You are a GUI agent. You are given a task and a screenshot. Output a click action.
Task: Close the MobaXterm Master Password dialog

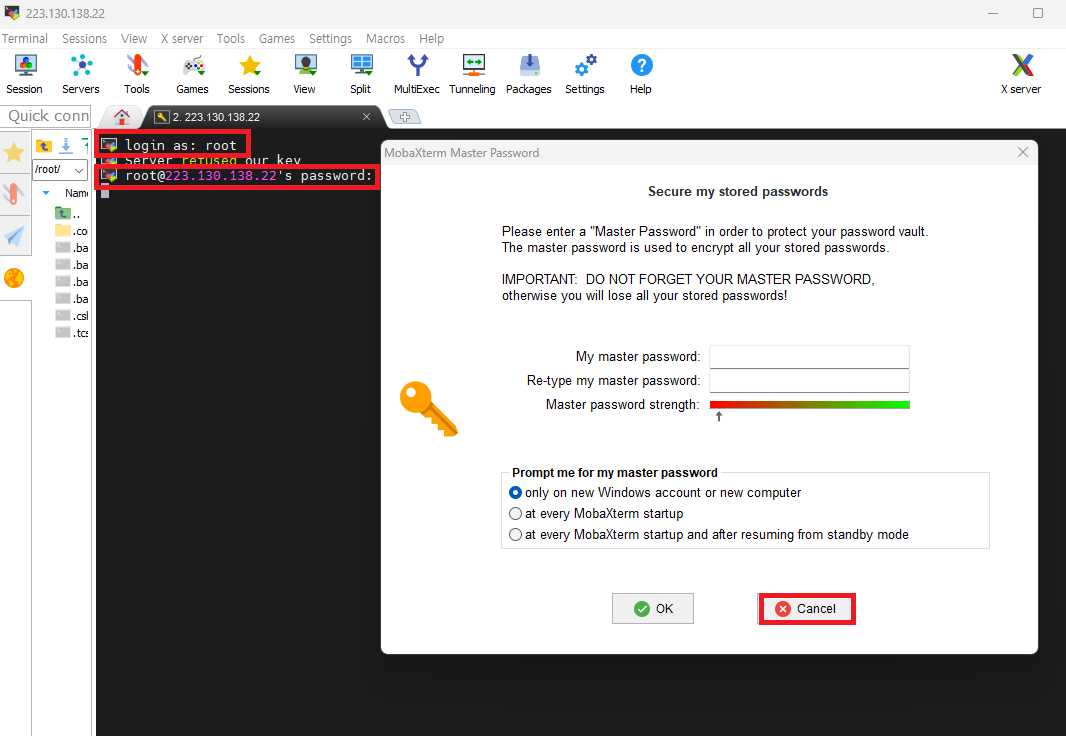pyautogui.click(x=1022, y=152)
